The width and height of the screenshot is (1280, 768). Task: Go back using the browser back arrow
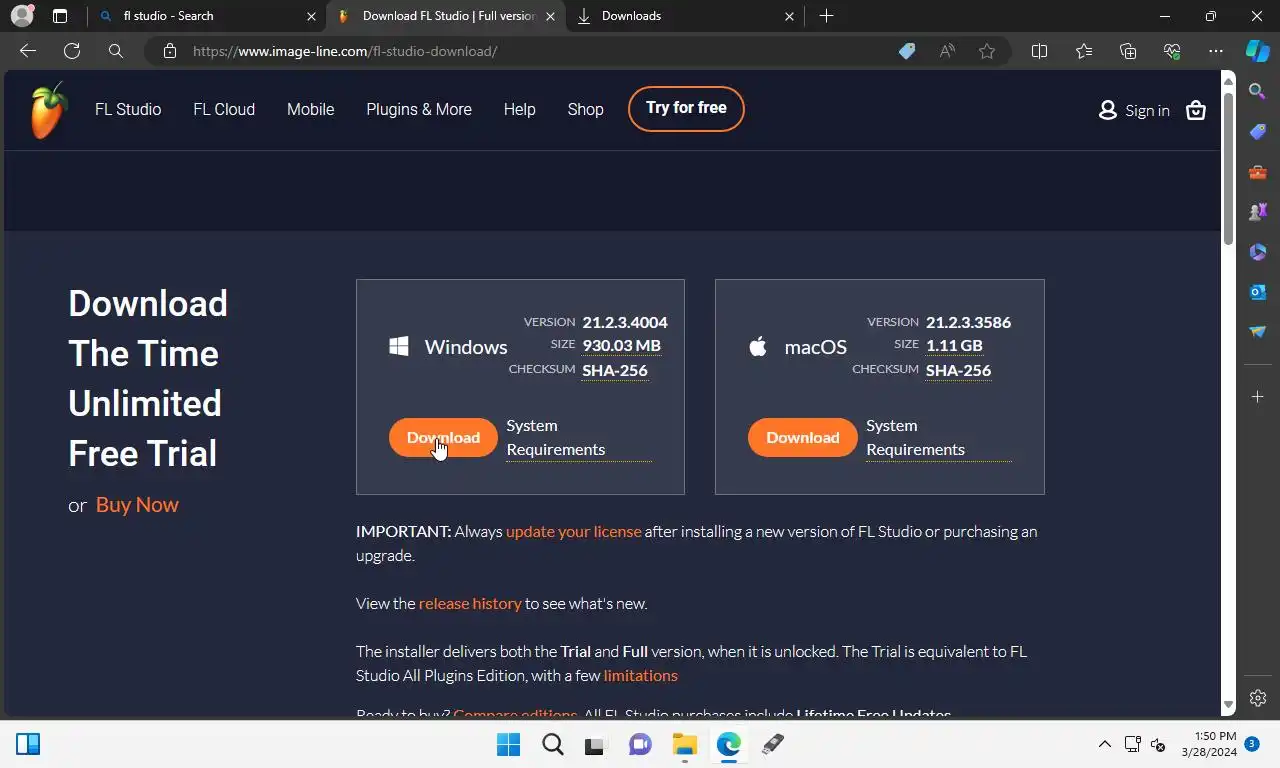28,51
